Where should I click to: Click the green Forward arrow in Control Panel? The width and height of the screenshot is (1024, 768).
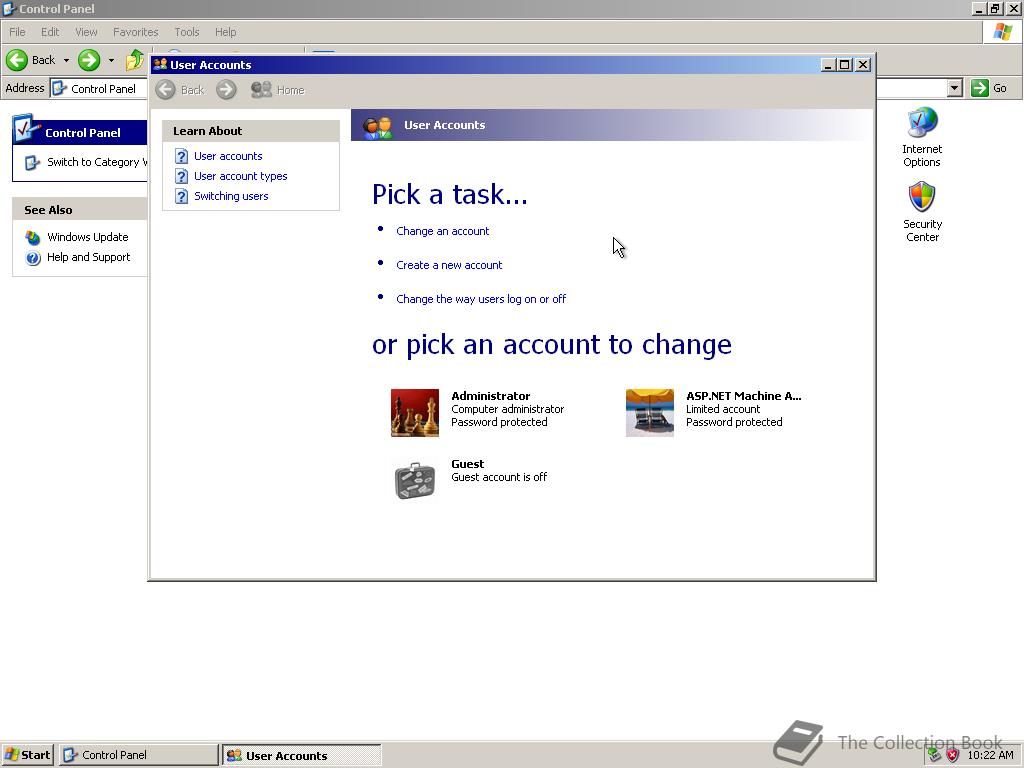(x=89, y=60)
